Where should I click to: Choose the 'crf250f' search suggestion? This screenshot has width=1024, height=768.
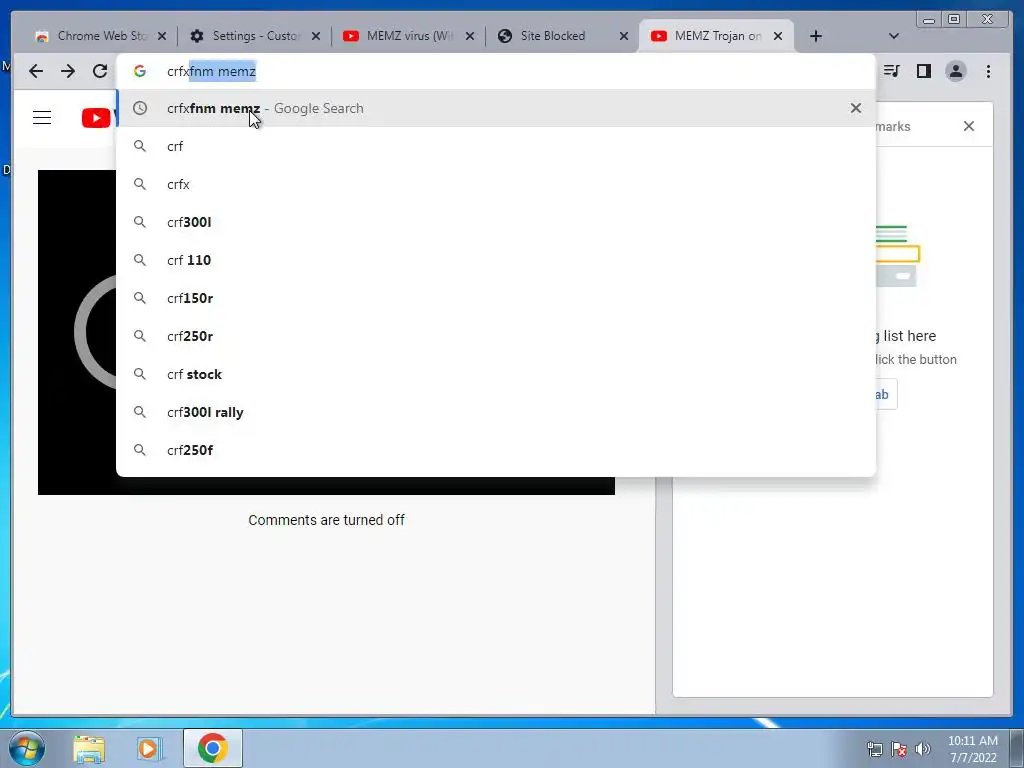click(x=496, y=450)
